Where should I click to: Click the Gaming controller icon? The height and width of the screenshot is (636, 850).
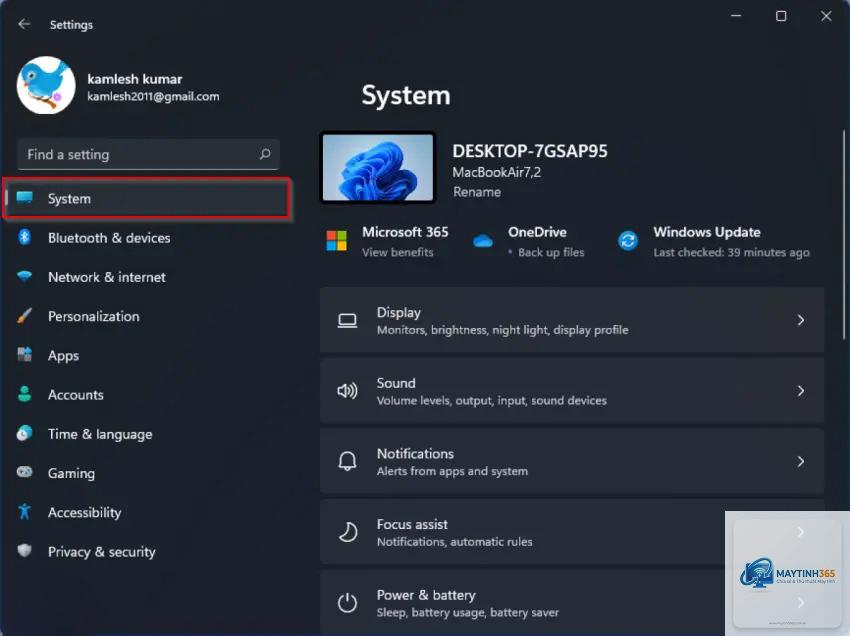[24, 472]
